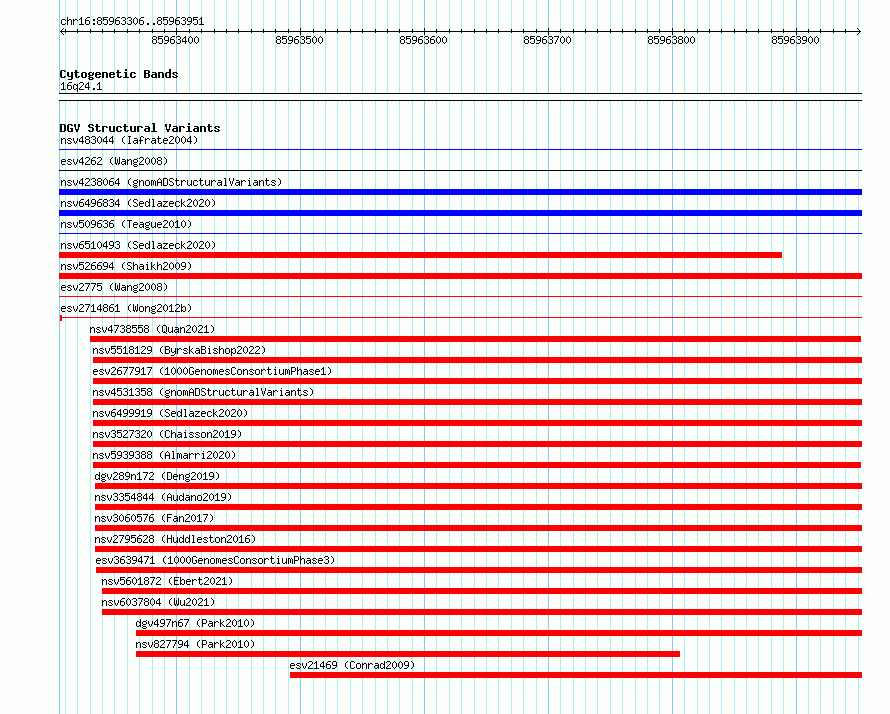Open the nsv5939388 (Almarri2020) label
The height and width of the screenshot is (714, 890).
(x=164, y=455)
